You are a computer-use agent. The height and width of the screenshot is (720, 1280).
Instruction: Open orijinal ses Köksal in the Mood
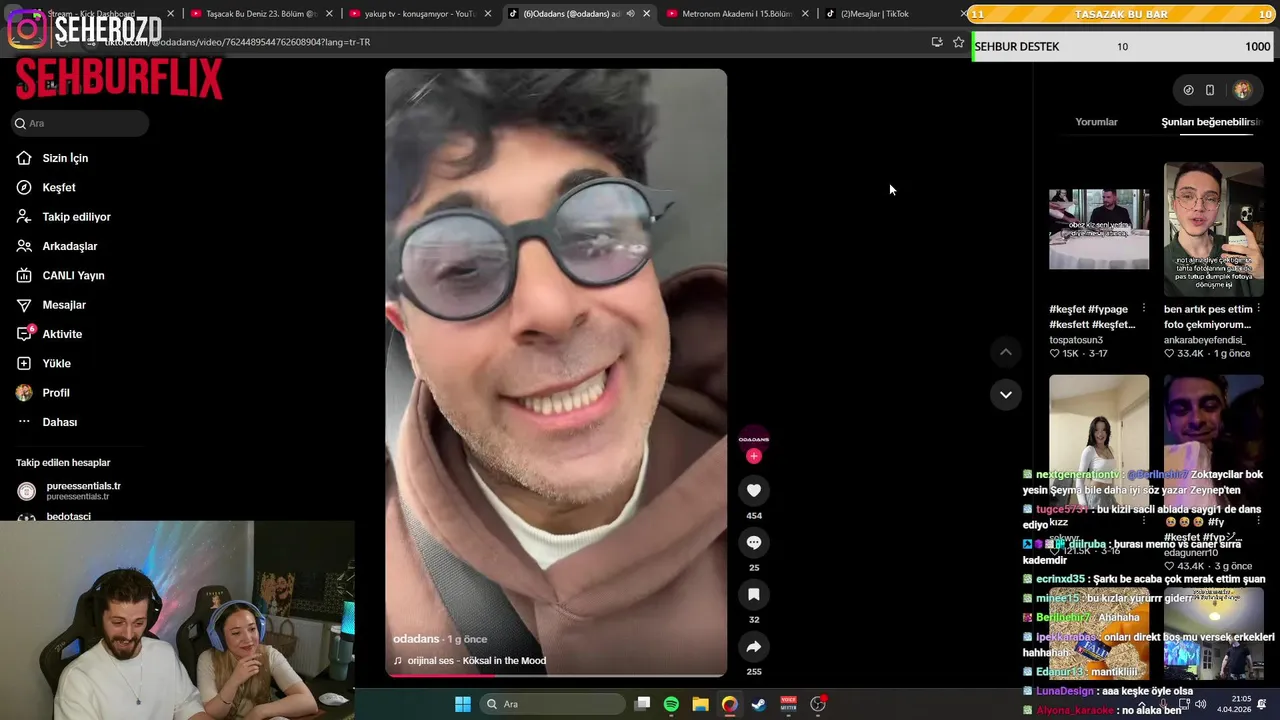(470, 661)
